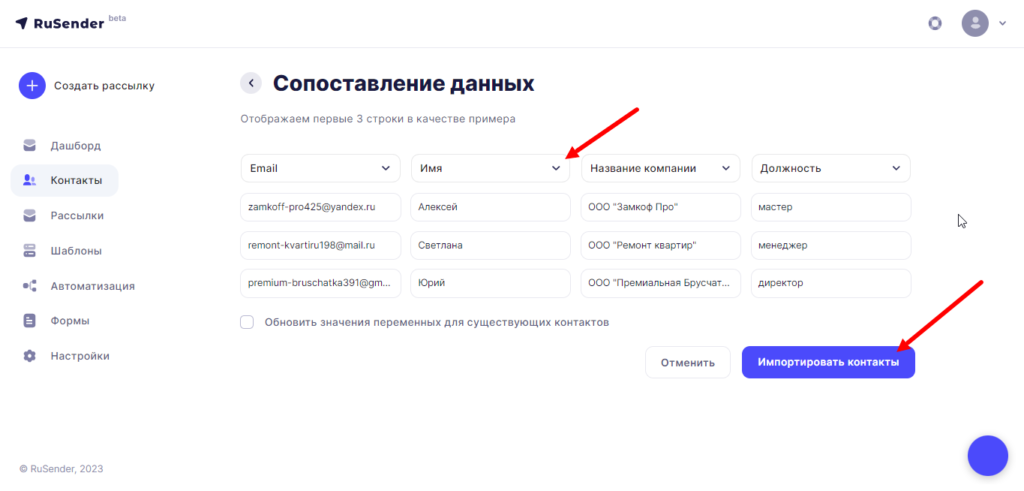Click Импортировать контакты button
1024x491 pixels.
coord(828,362)
